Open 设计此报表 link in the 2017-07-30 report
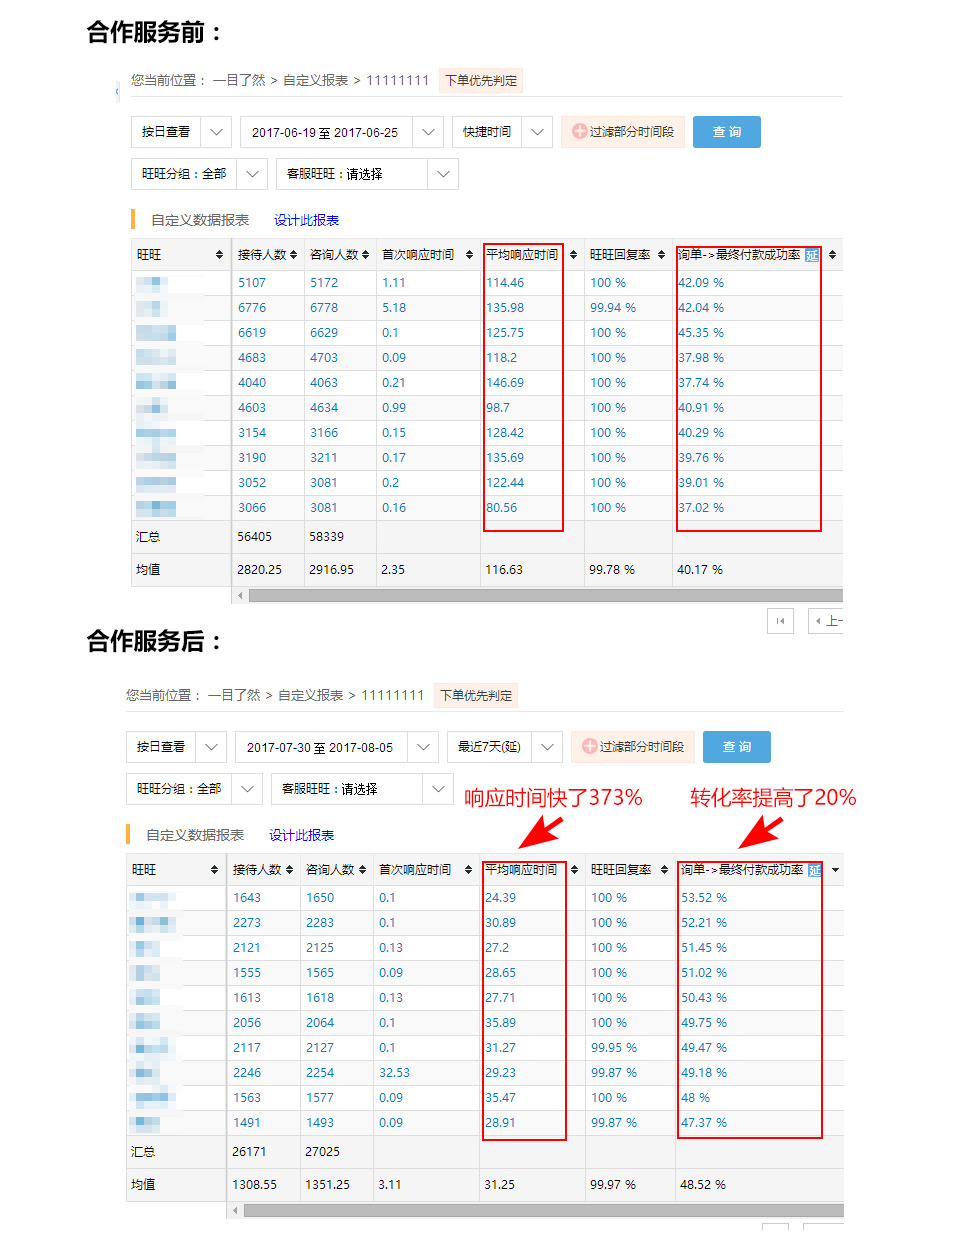Image resolution: width=960 pixels, height=1234 pixels. (x=301, y=835)
